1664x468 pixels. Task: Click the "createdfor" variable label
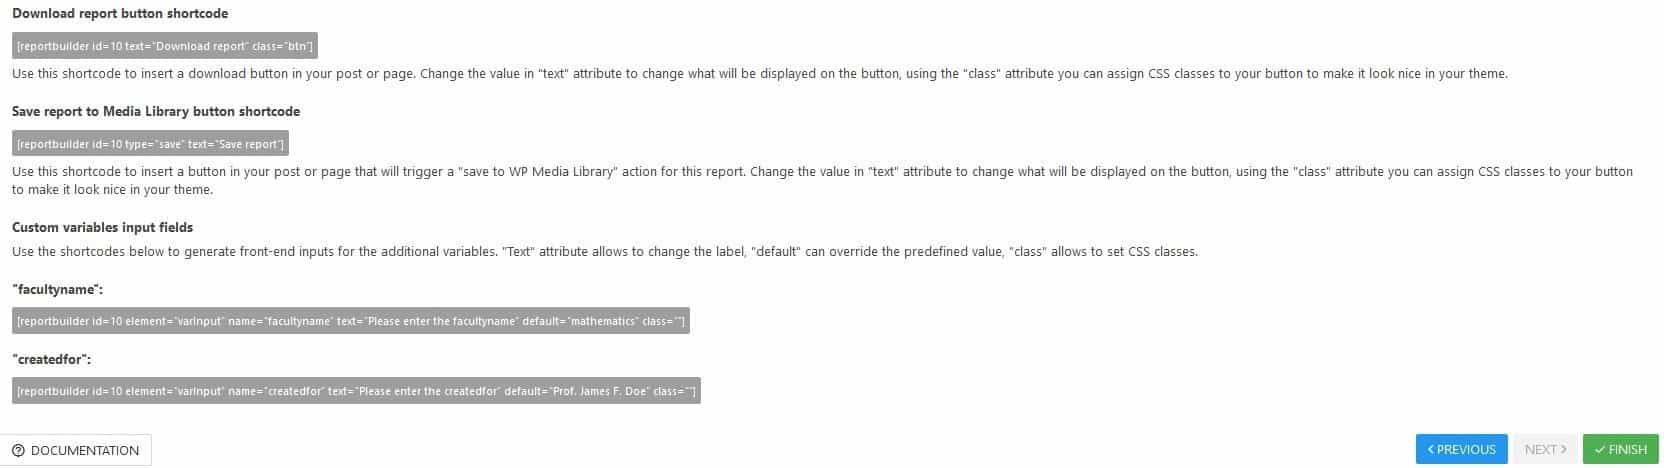(52, 359)
